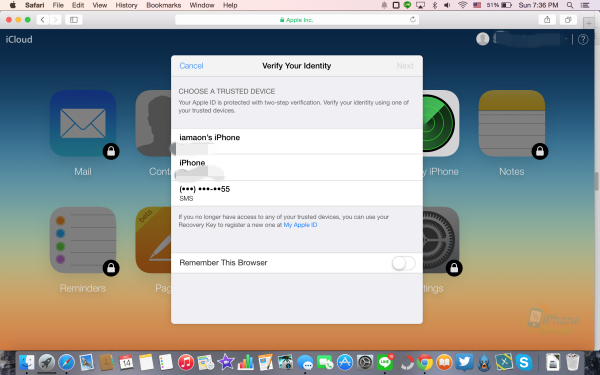Open the iCloud Settings gear icon
The height and width of the screenshot is (375, 600).
pyautogui.click(x=440, y=240)
